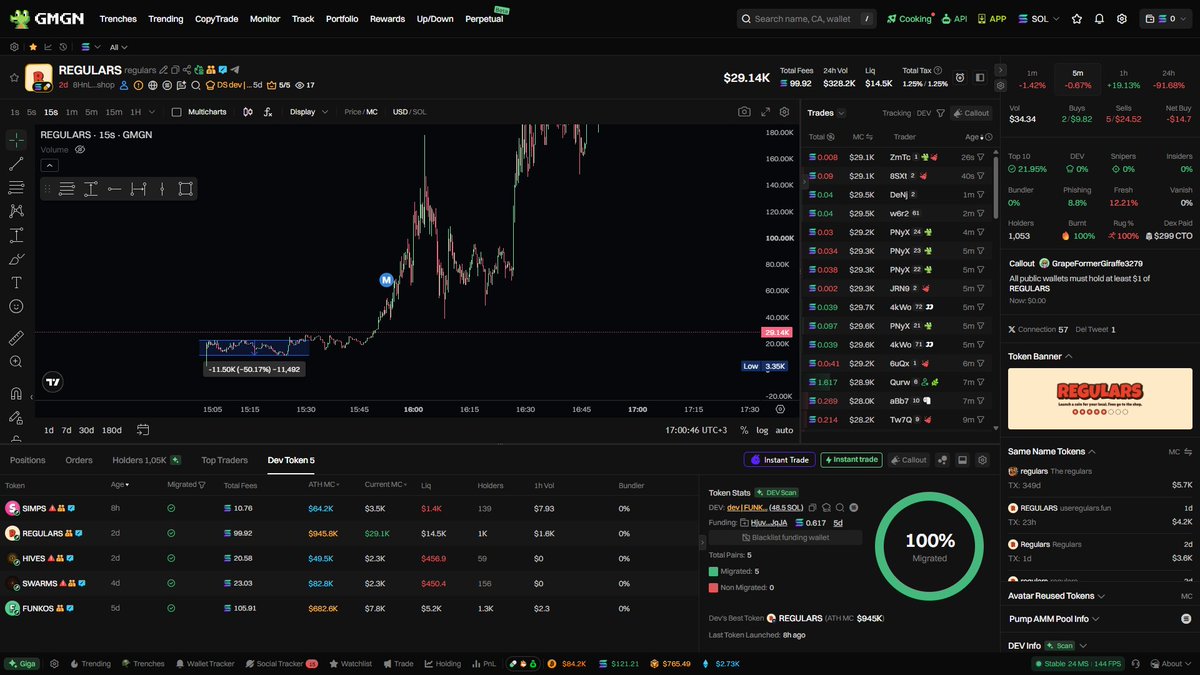The image size is (1200, 675).
Task: Change candle chart type icon
Action: [247, 112]
